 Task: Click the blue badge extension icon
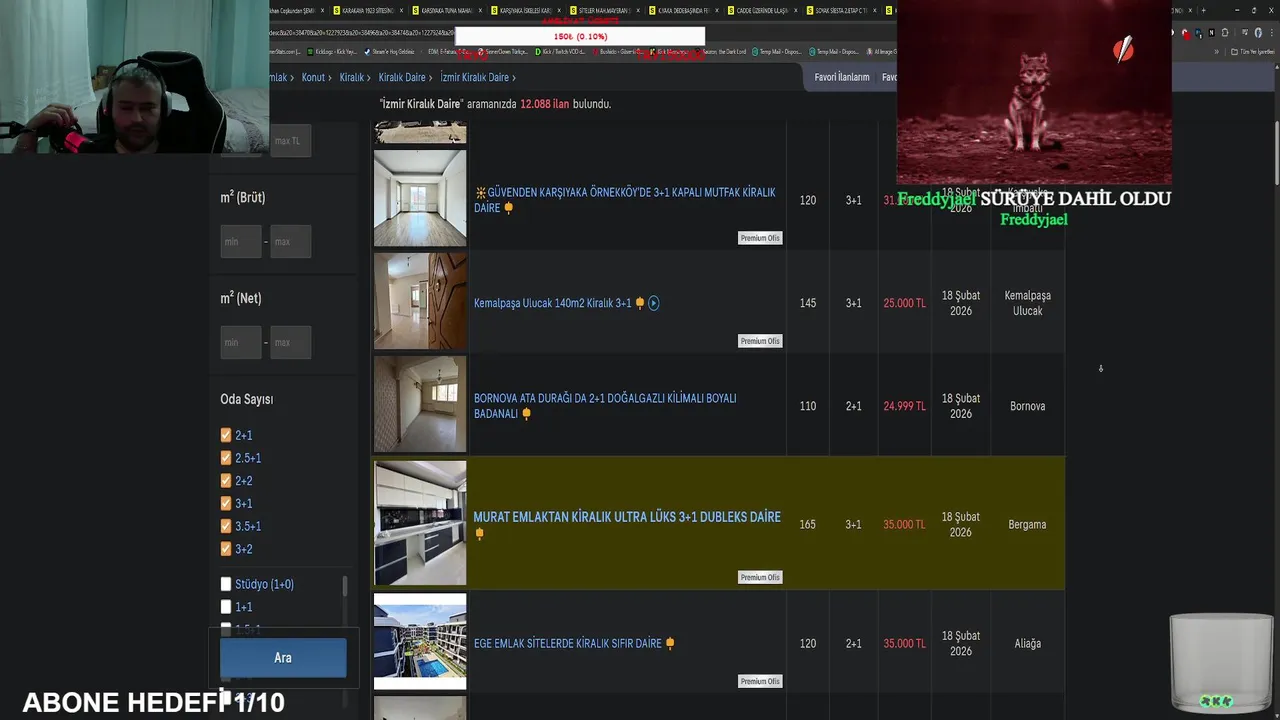pos(1198,33)
